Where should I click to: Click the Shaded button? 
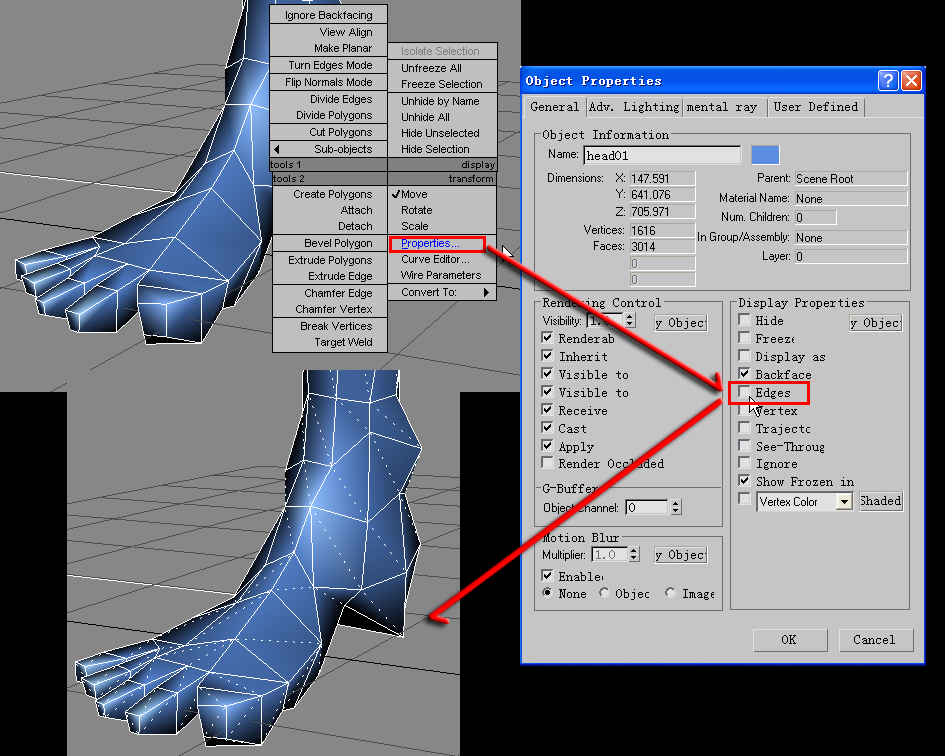880,501
